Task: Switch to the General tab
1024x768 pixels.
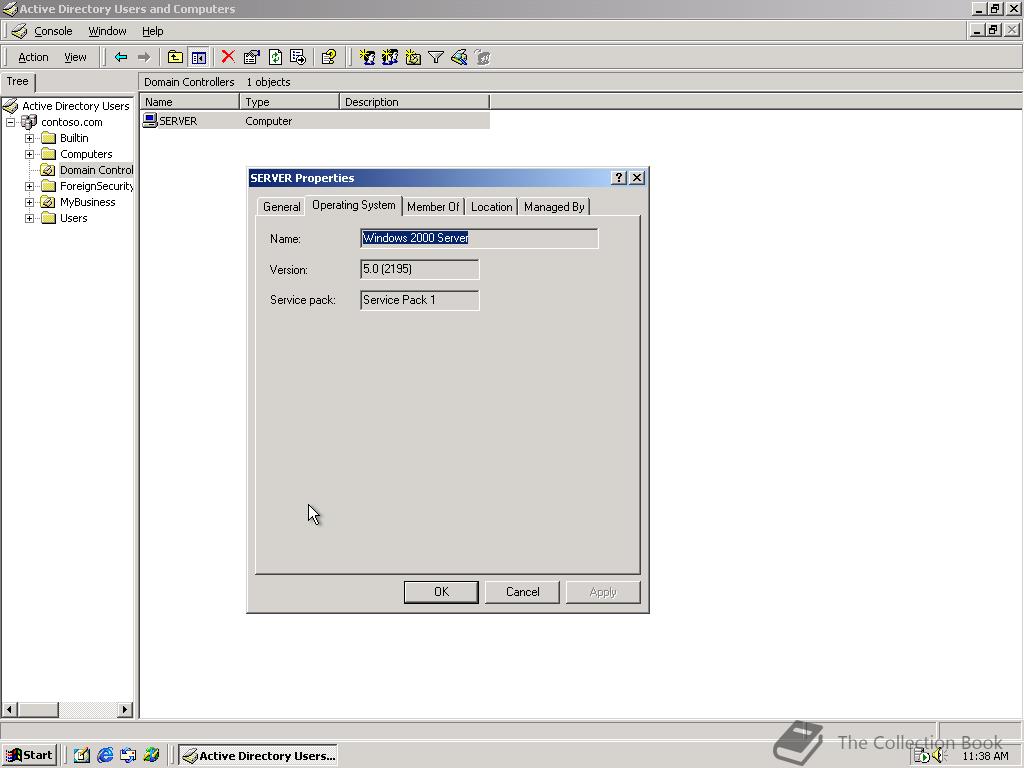Action: pyautogui.click(x=281, y=206)
